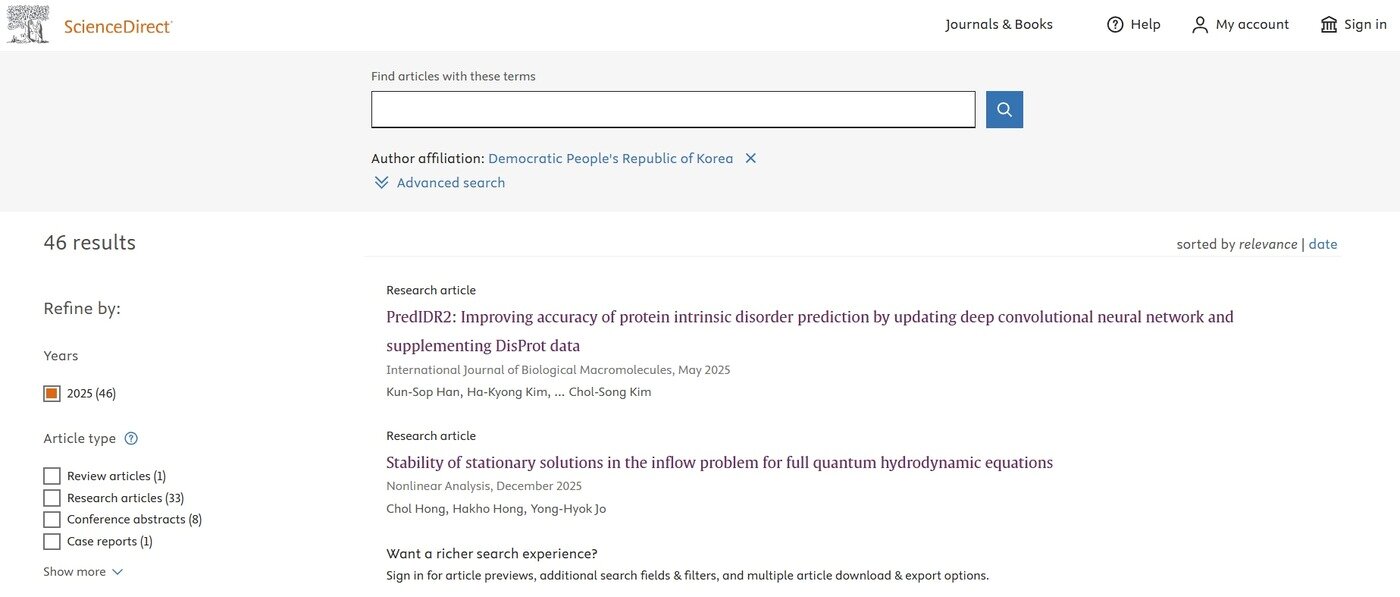Open the Journals & Books menu
1400x597 pixels.
[999, 25]
